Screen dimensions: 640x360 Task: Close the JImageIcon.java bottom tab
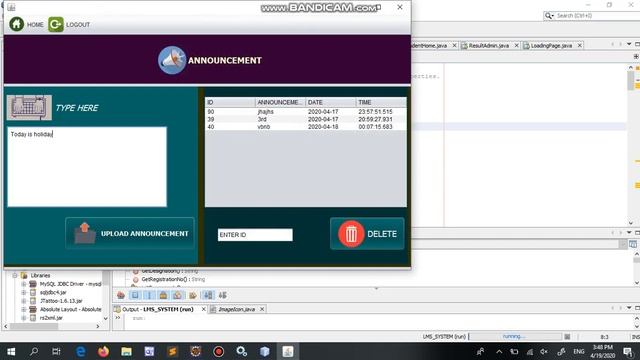(262, 309)
